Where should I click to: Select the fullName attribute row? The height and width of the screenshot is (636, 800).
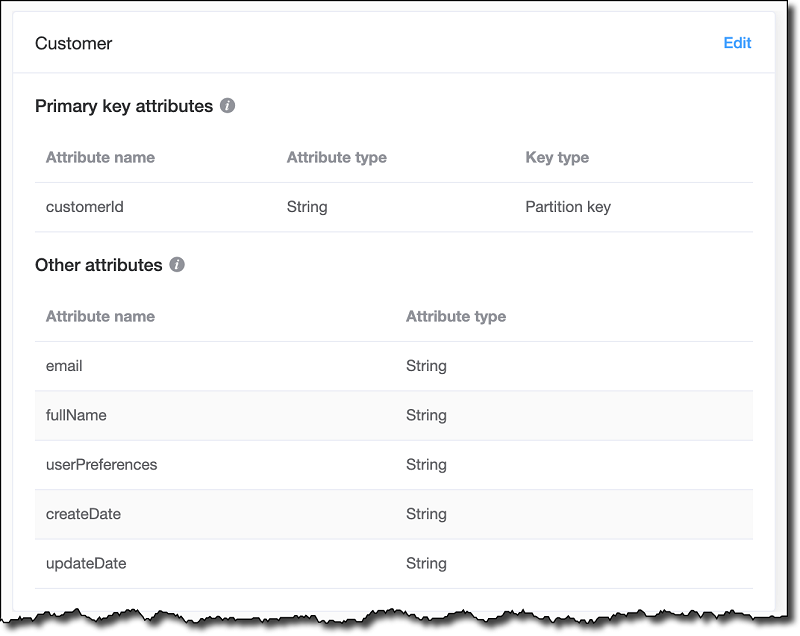(x=76, y=415)
